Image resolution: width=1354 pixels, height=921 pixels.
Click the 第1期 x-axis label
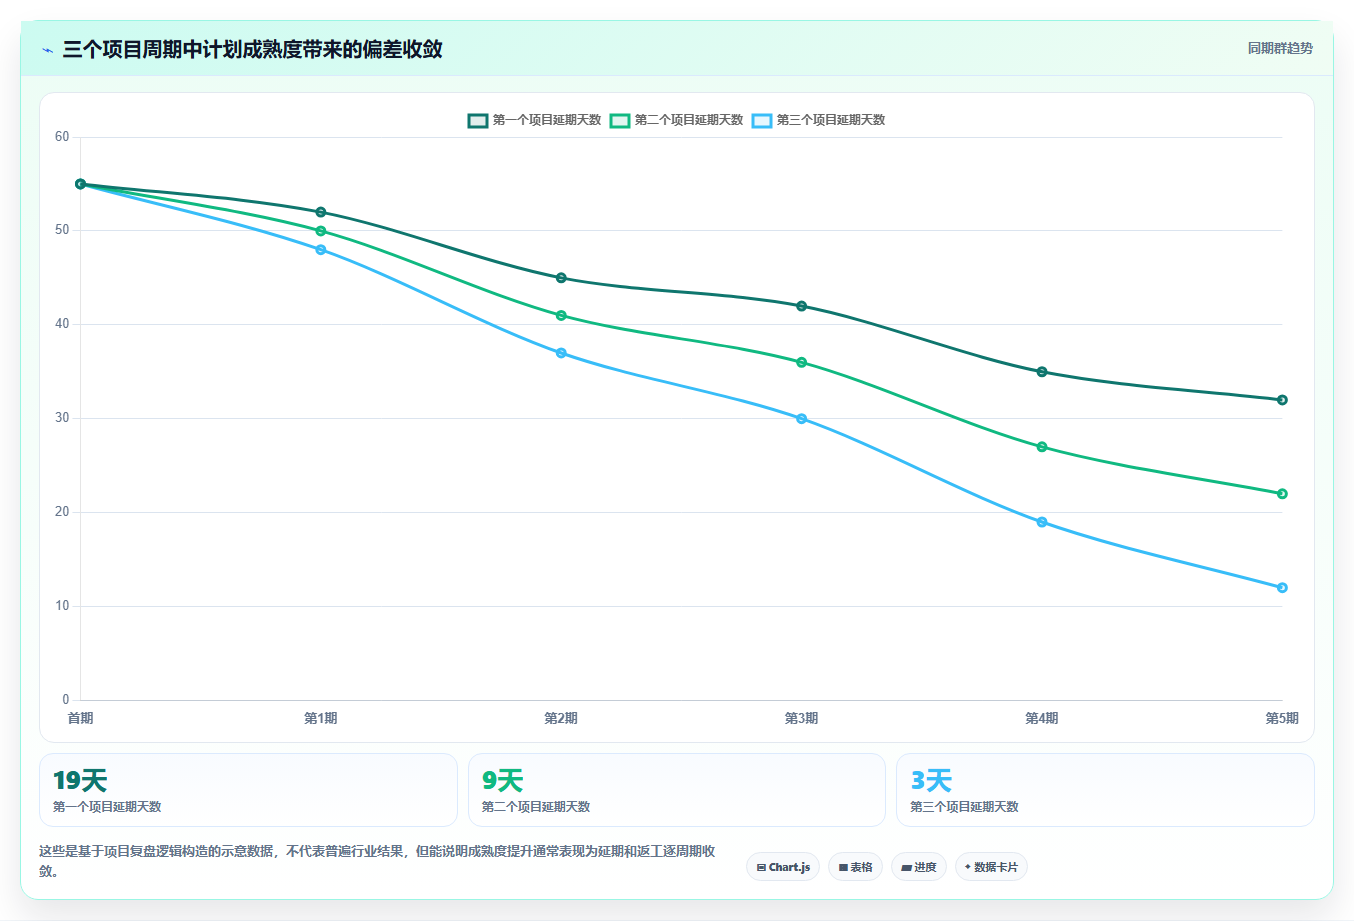(x=321, y=718)
